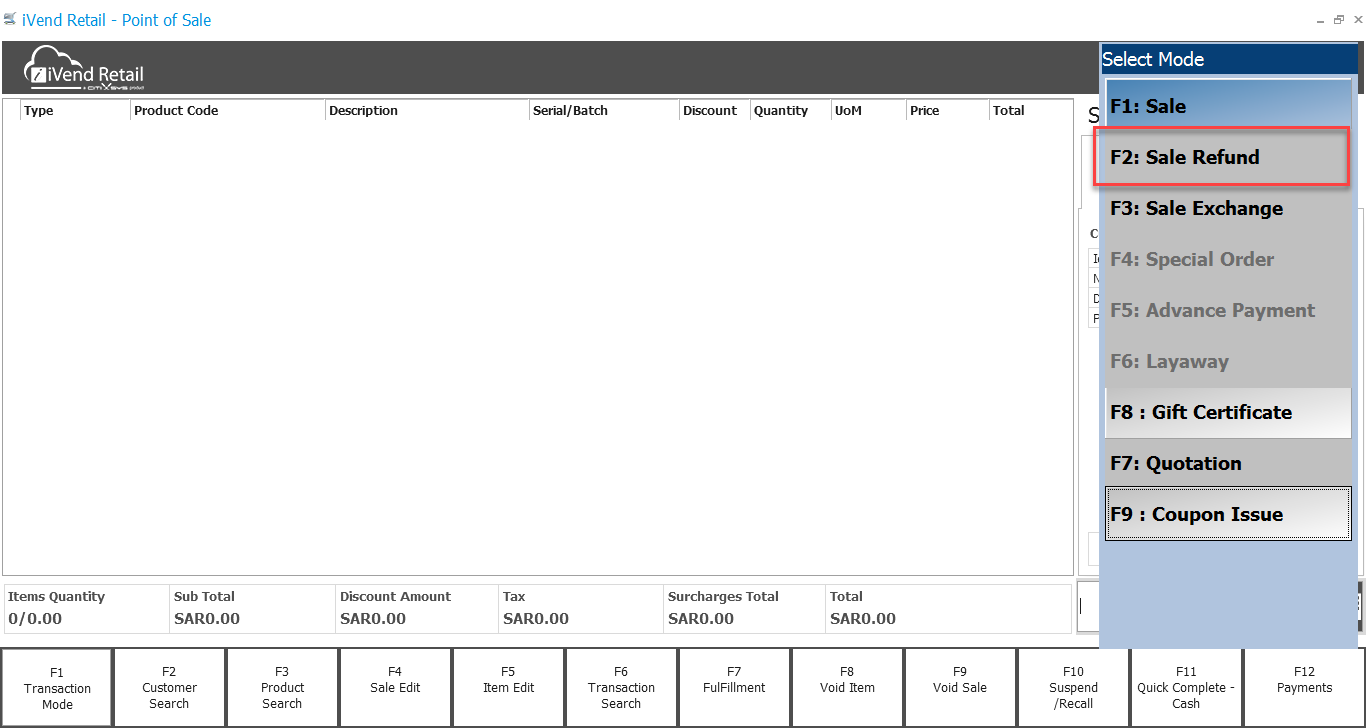Choose F5: Advance Payment option

(x=1228, y=310)
